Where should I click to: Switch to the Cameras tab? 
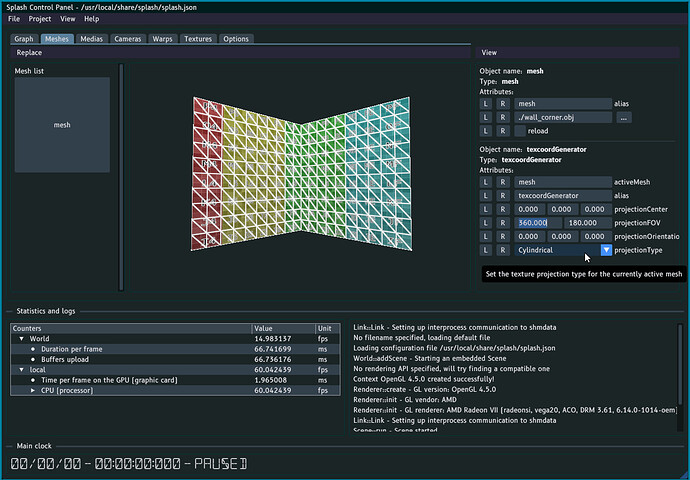[x=128, y=39]
